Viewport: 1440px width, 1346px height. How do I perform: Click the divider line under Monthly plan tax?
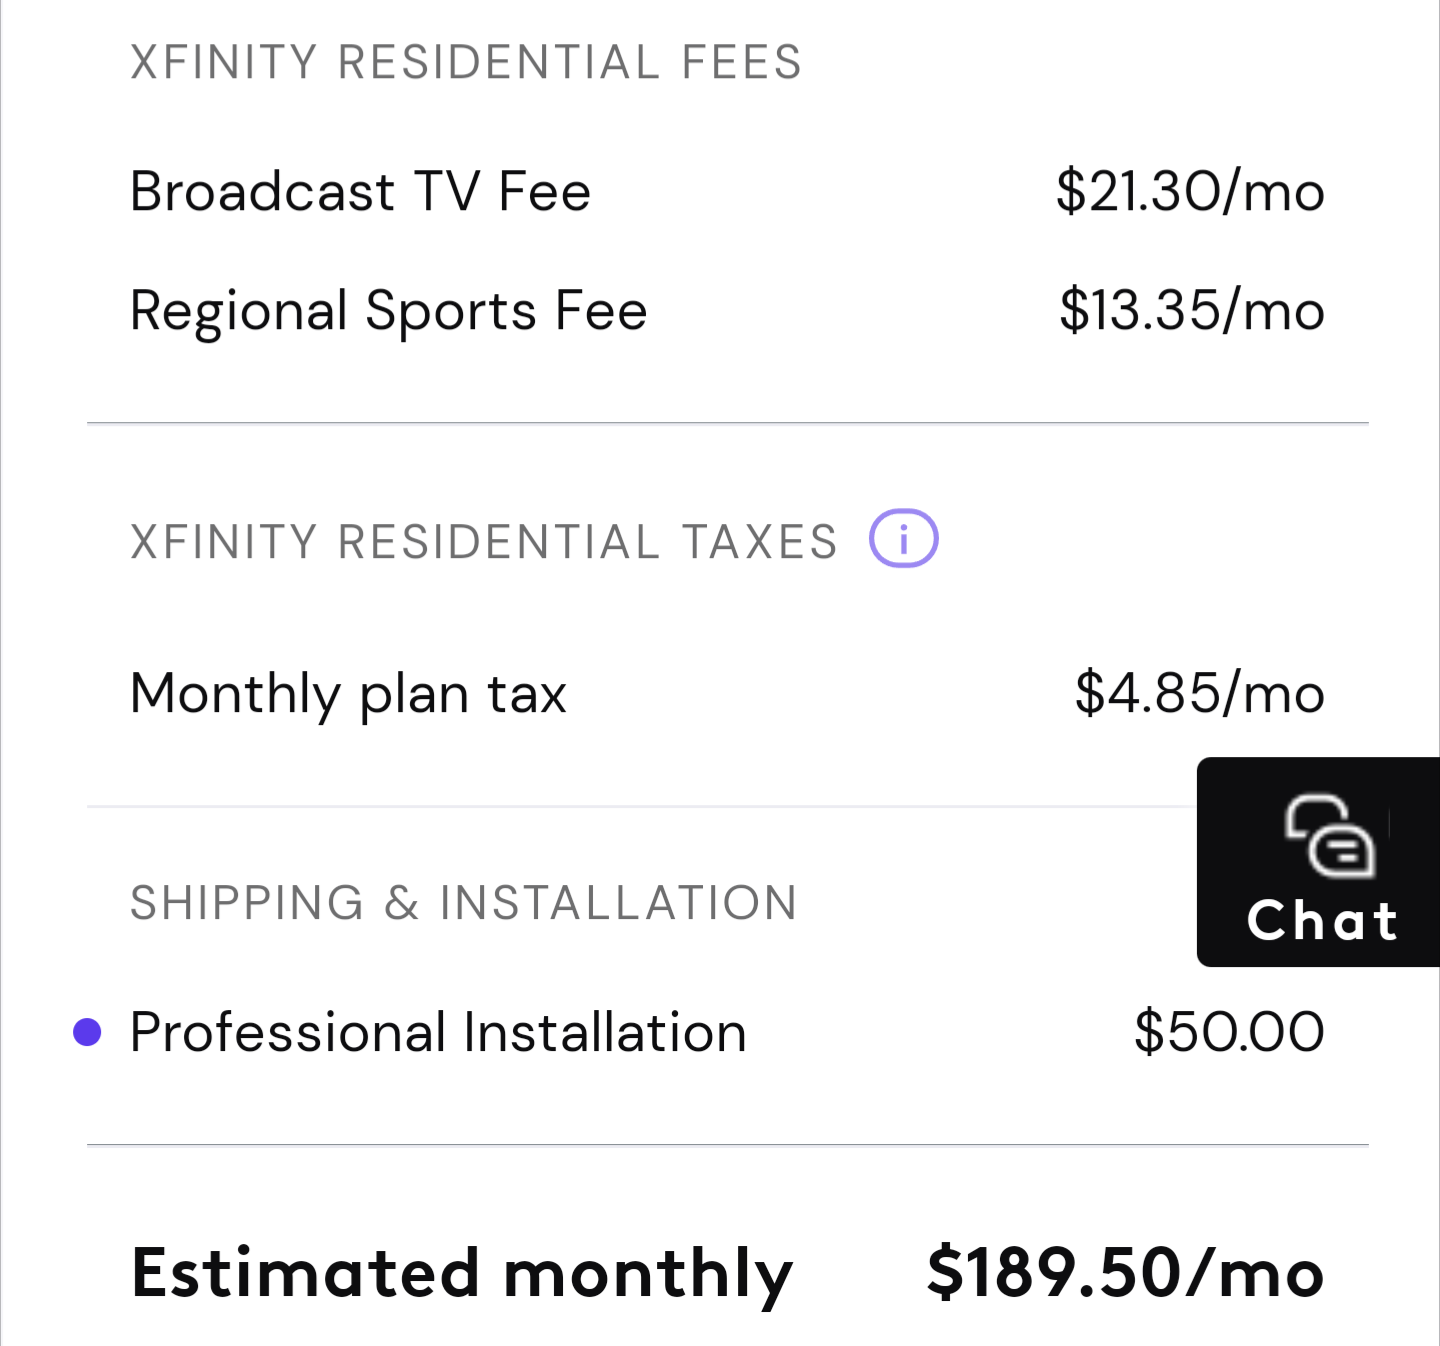pyautogui.click(x=640, y=806)
